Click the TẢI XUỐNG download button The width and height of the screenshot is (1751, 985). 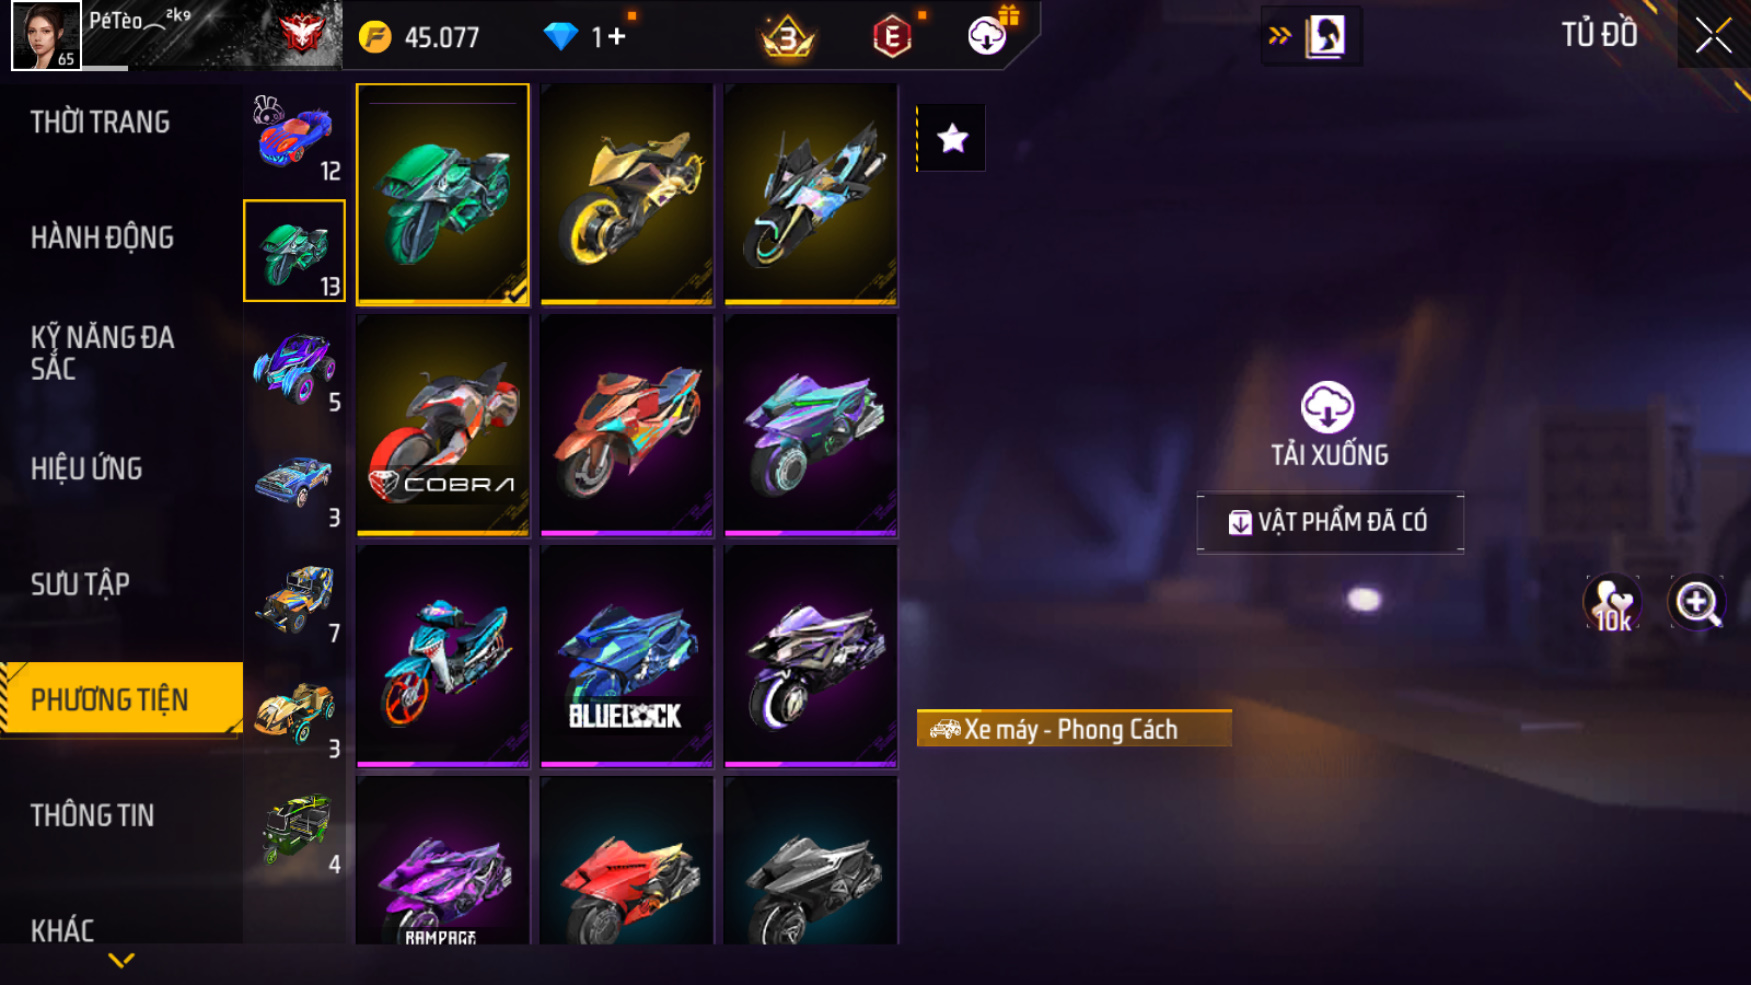(1328, 424)
